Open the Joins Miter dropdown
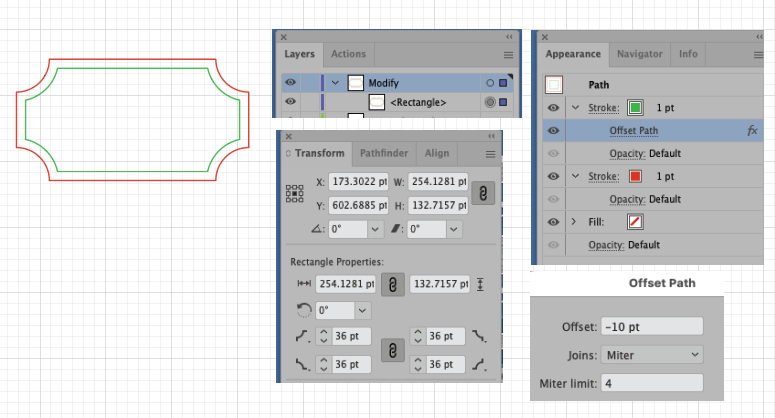The height and width of the screenshot is (418, 775). point(652,355)
